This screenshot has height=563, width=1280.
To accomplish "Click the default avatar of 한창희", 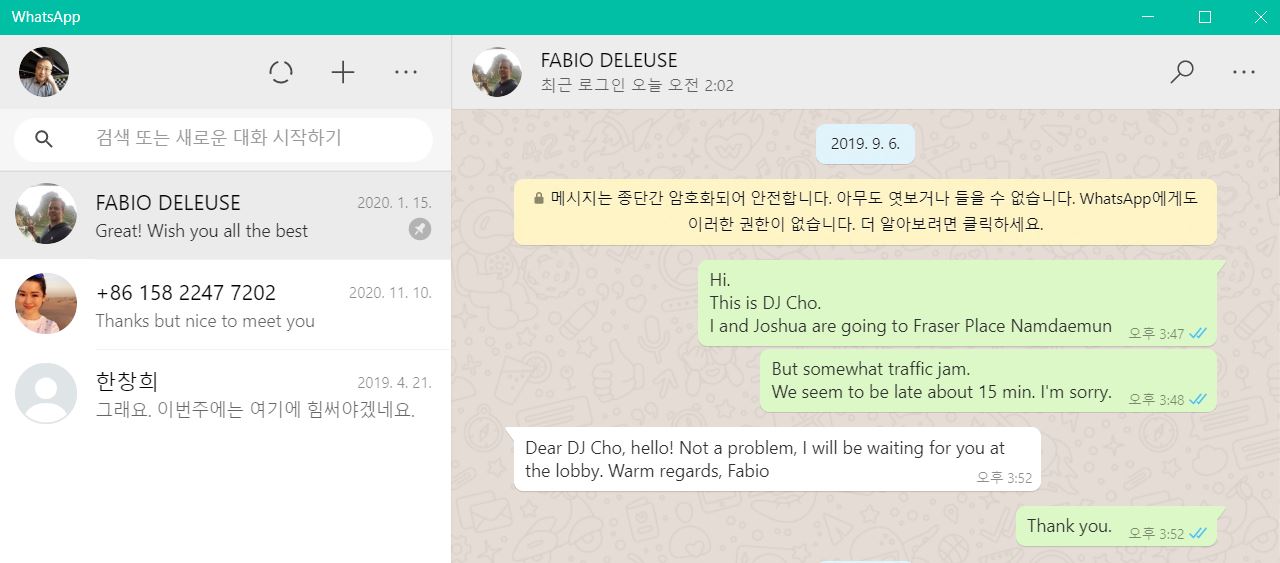I will (46, 394).
